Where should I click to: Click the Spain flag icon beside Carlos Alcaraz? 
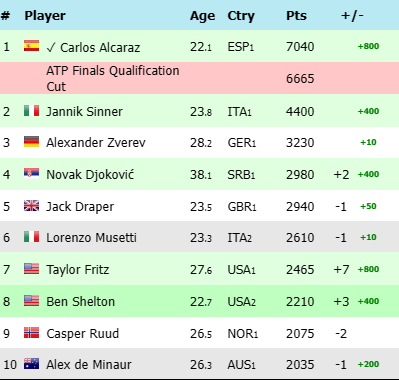(31, 46)
